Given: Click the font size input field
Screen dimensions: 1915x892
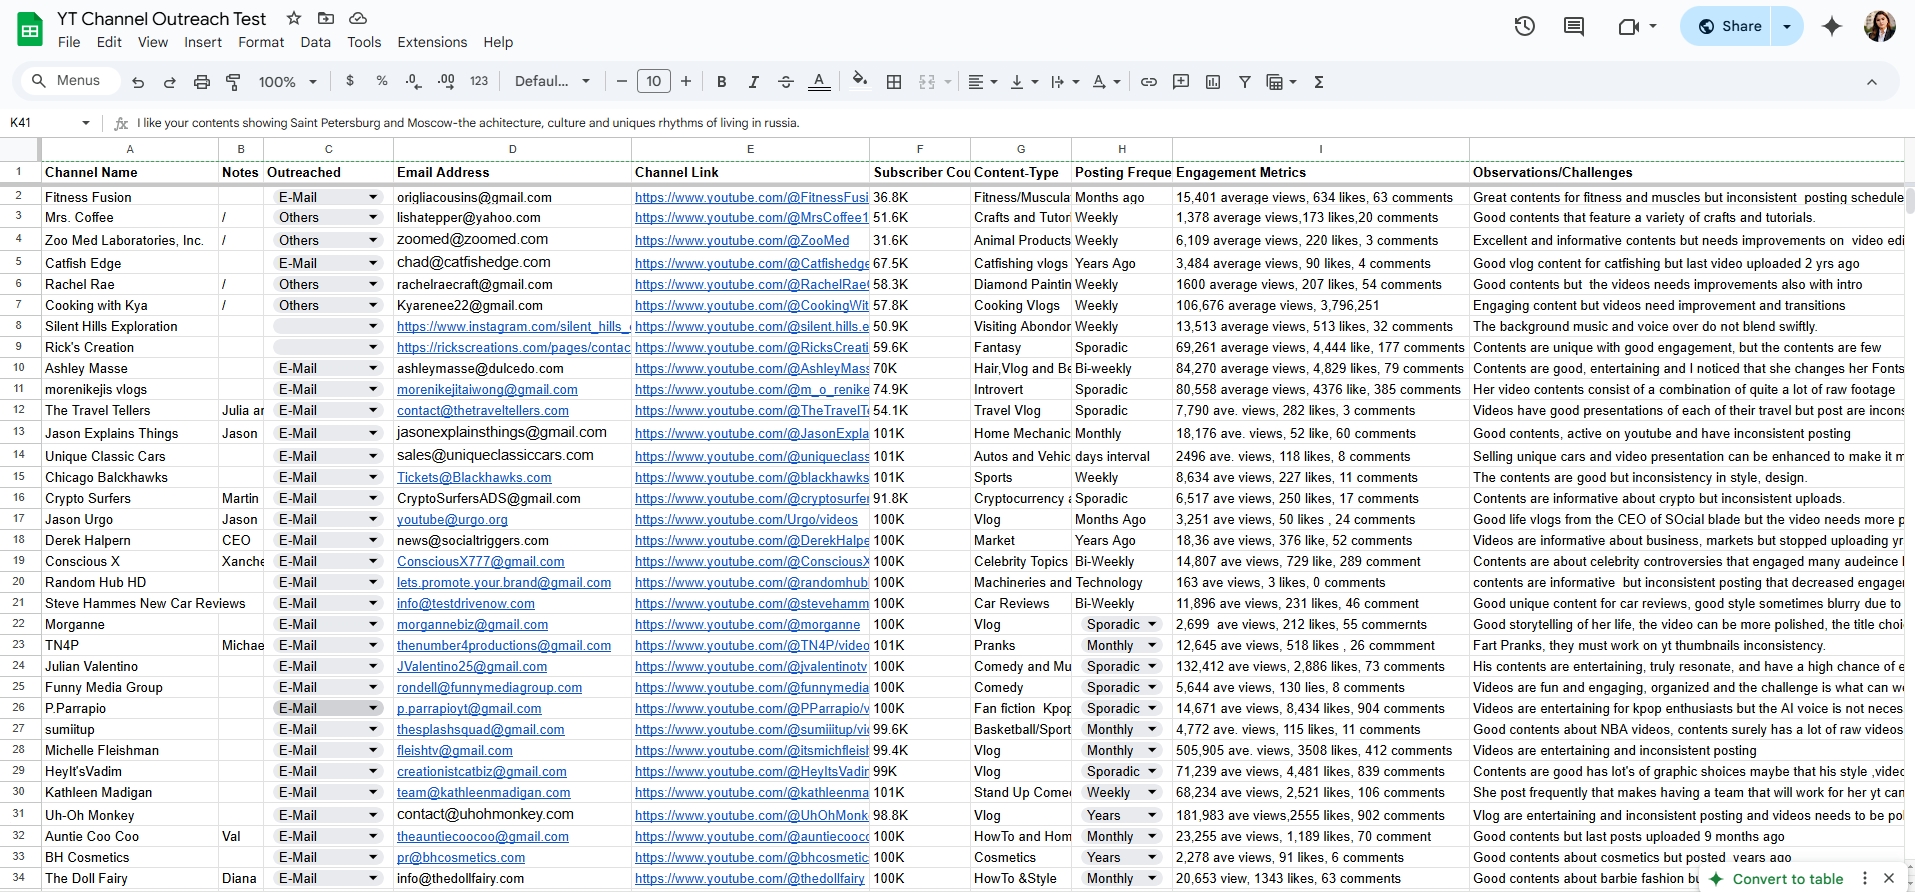Looking at the screenshot, I should (653, 81).
